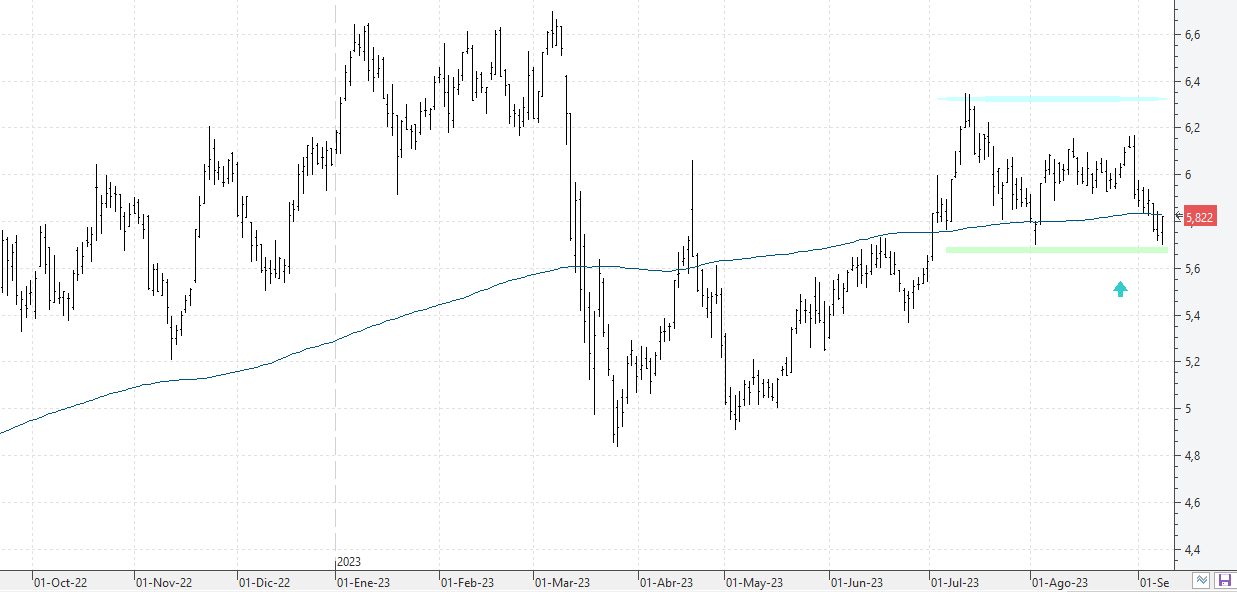Click the 01-Dic-22 date label
Screen dimensions: 1237x592
(265, 582)
